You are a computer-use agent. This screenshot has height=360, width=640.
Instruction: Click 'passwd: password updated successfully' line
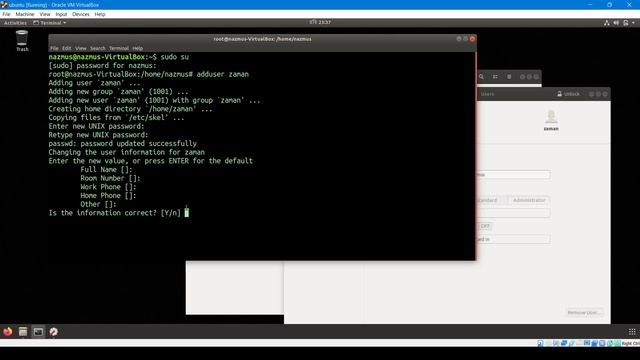pyautogui.click(x=122, y=144)
